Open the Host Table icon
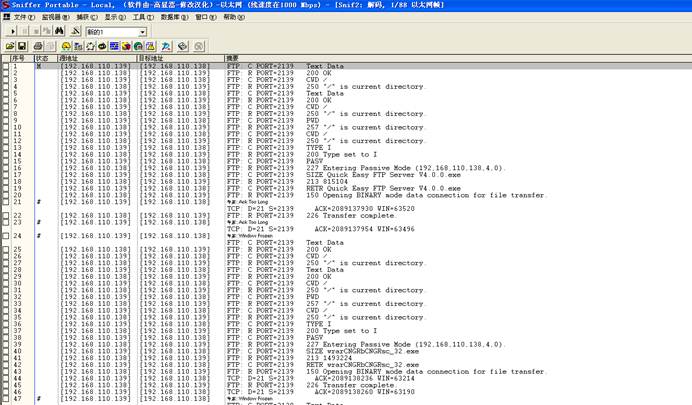 point(78,46)
